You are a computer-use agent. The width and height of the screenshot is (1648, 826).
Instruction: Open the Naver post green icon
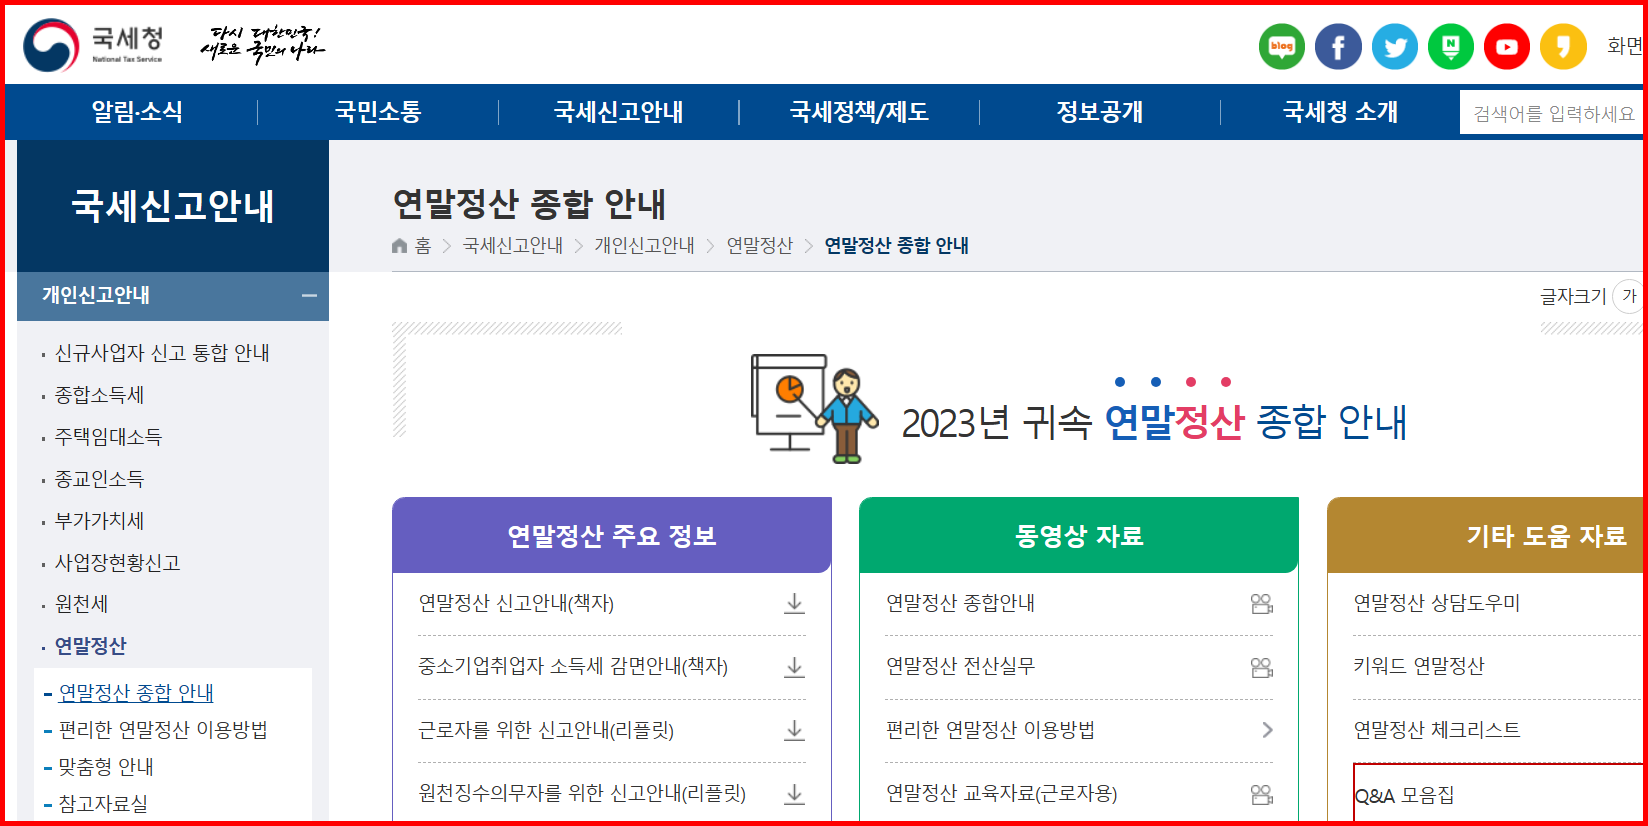pos(1451,46)
